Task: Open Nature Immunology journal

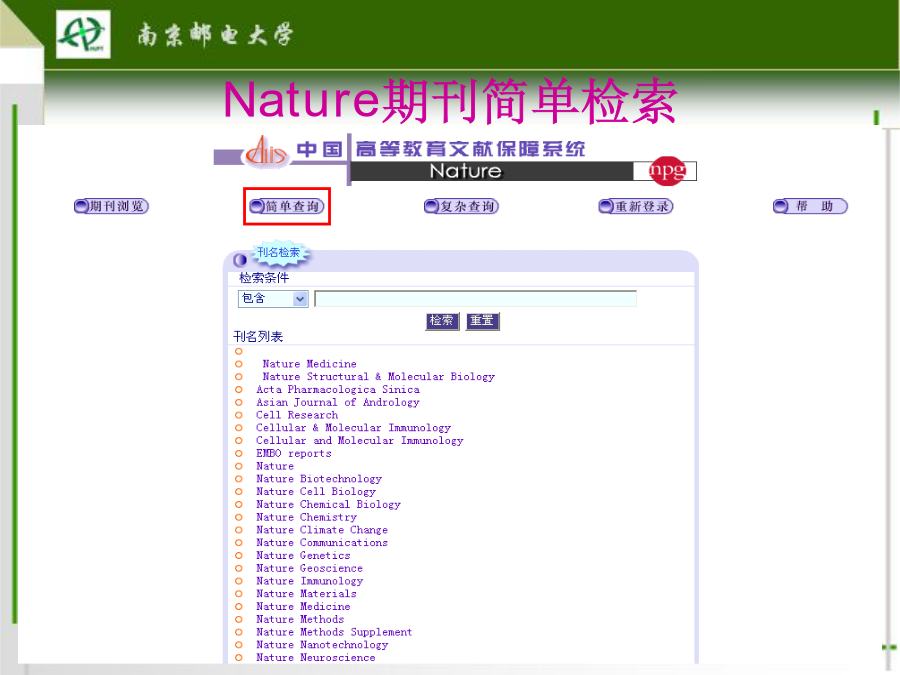Action: click(x=309, y=581)
